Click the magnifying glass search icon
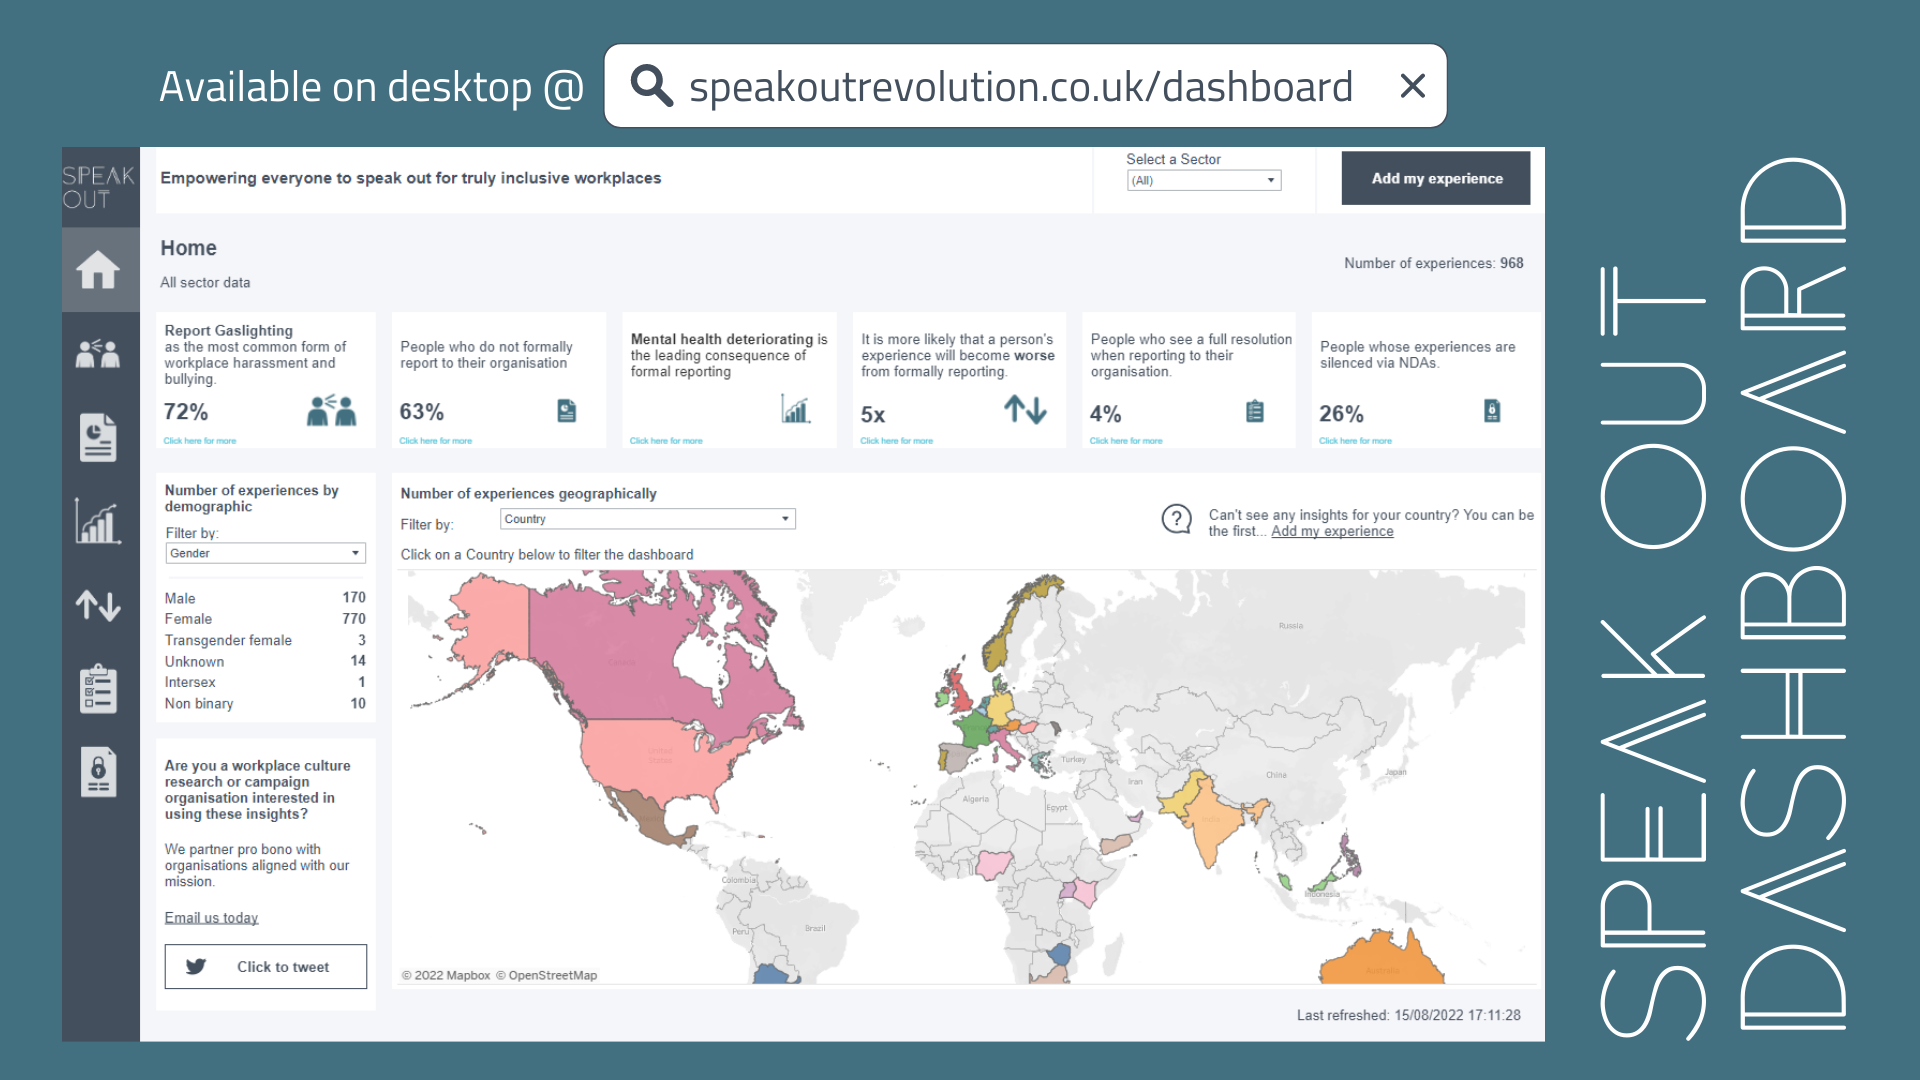 pyautogui.click(x=651, y=86)
